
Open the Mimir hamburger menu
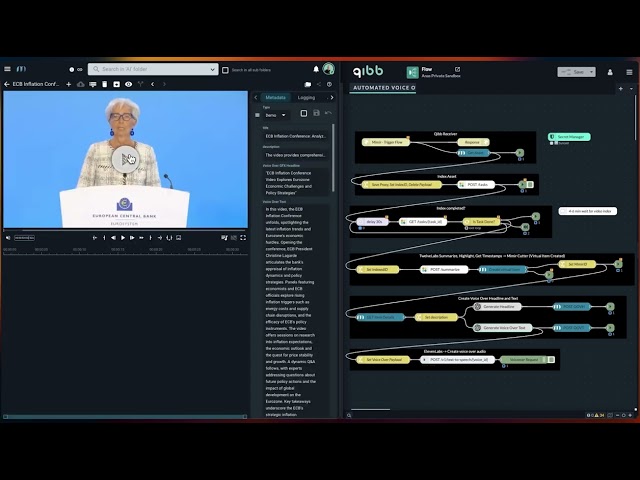[x=7, y=69]
